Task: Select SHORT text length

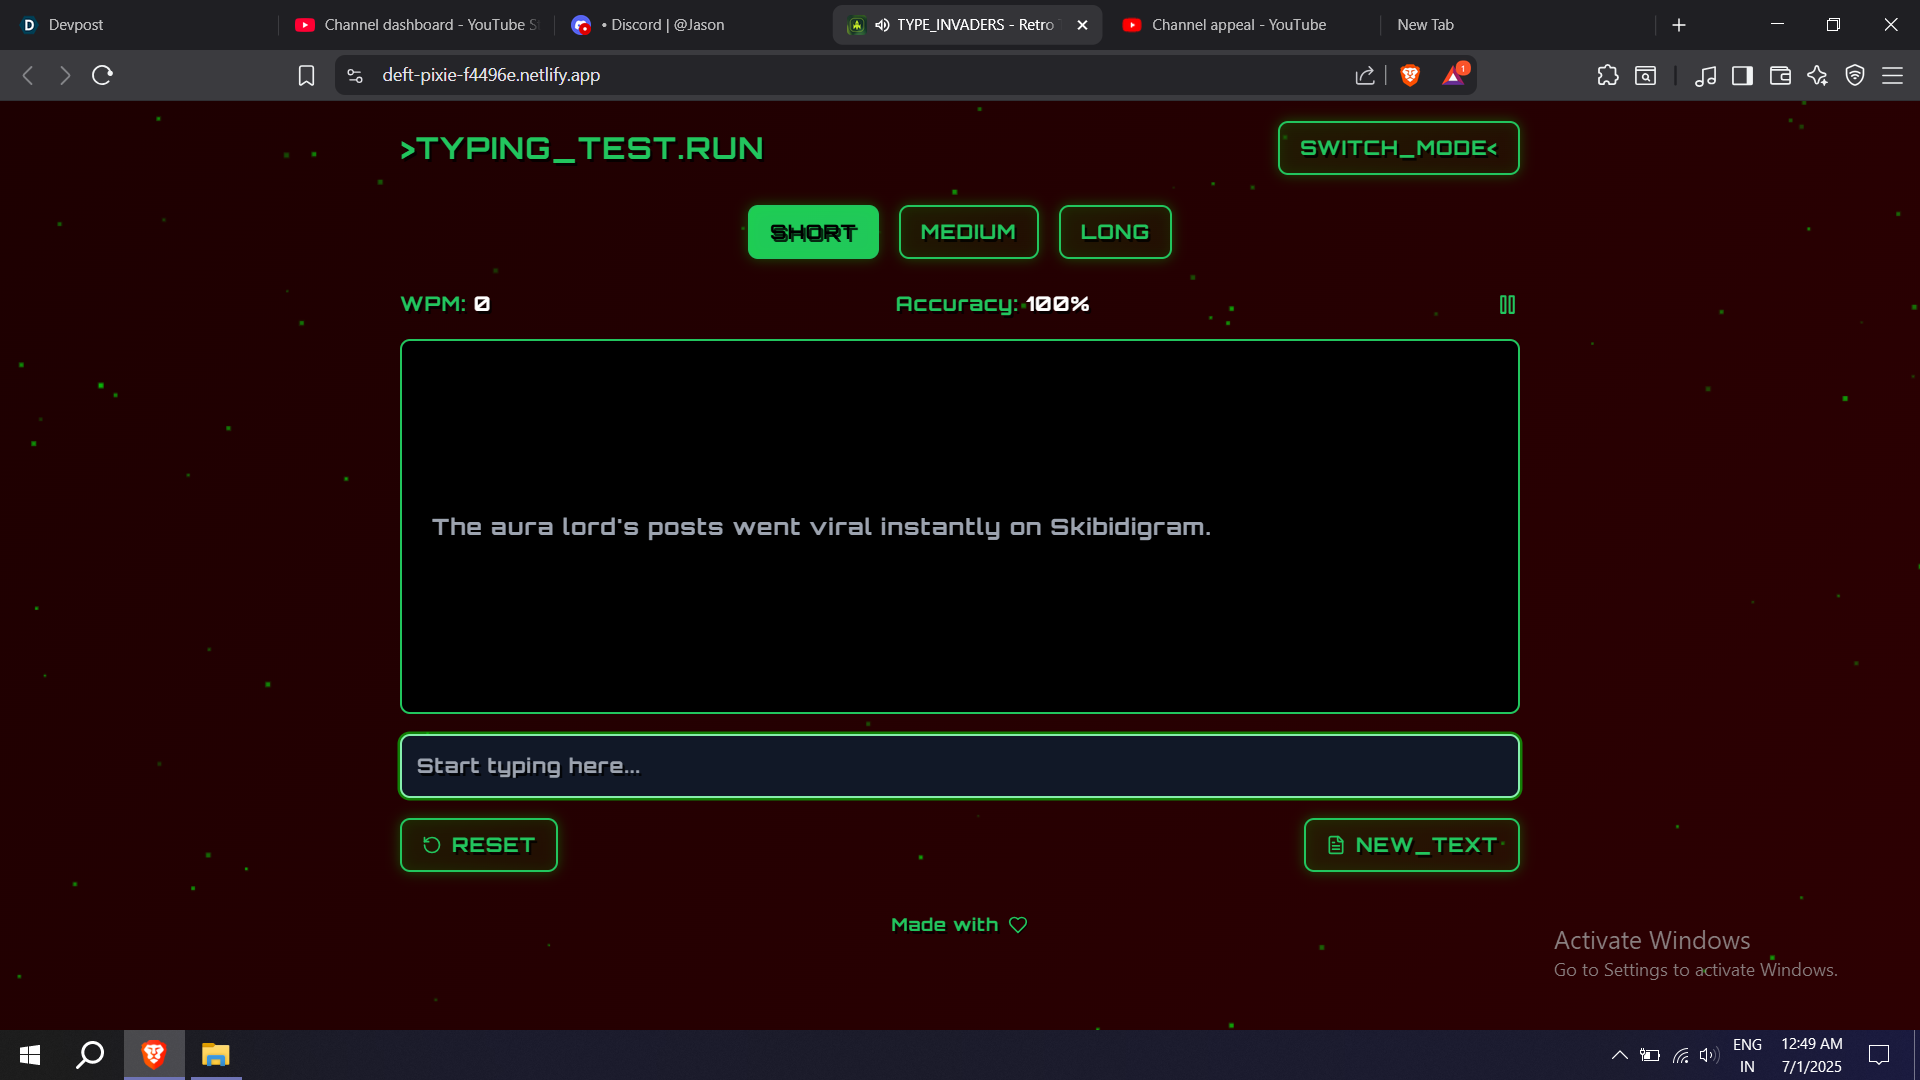Action: (x=813, y=232)
